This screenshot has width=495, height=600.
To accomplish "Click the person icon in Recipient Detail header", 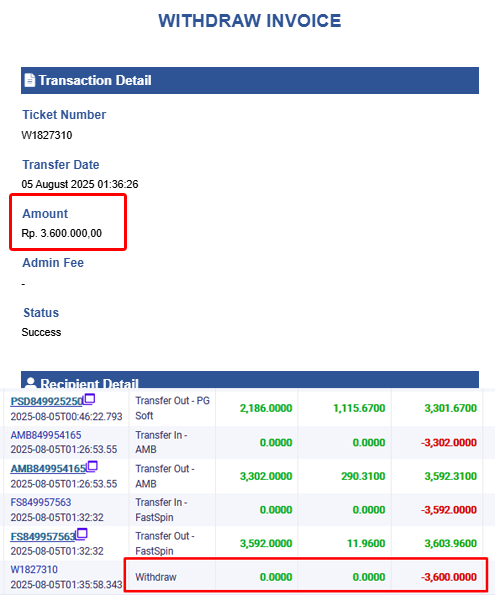I will (x=30, y=383).
